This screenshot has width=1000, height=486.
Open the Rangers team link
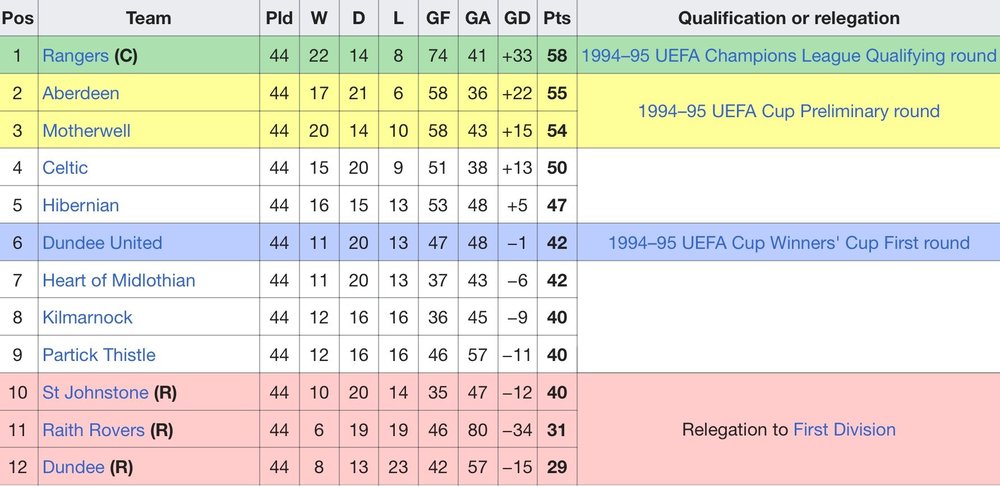coord(76,56)
